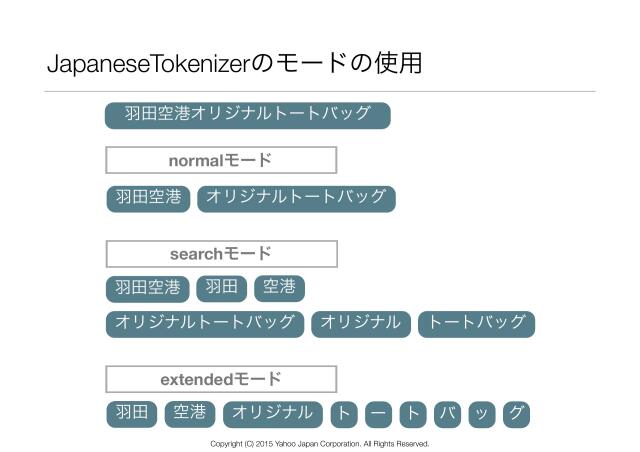Select the full 羽田空港オリジナルトートバッグ input pill
This screenshot has height=452, width=640.
247,115
